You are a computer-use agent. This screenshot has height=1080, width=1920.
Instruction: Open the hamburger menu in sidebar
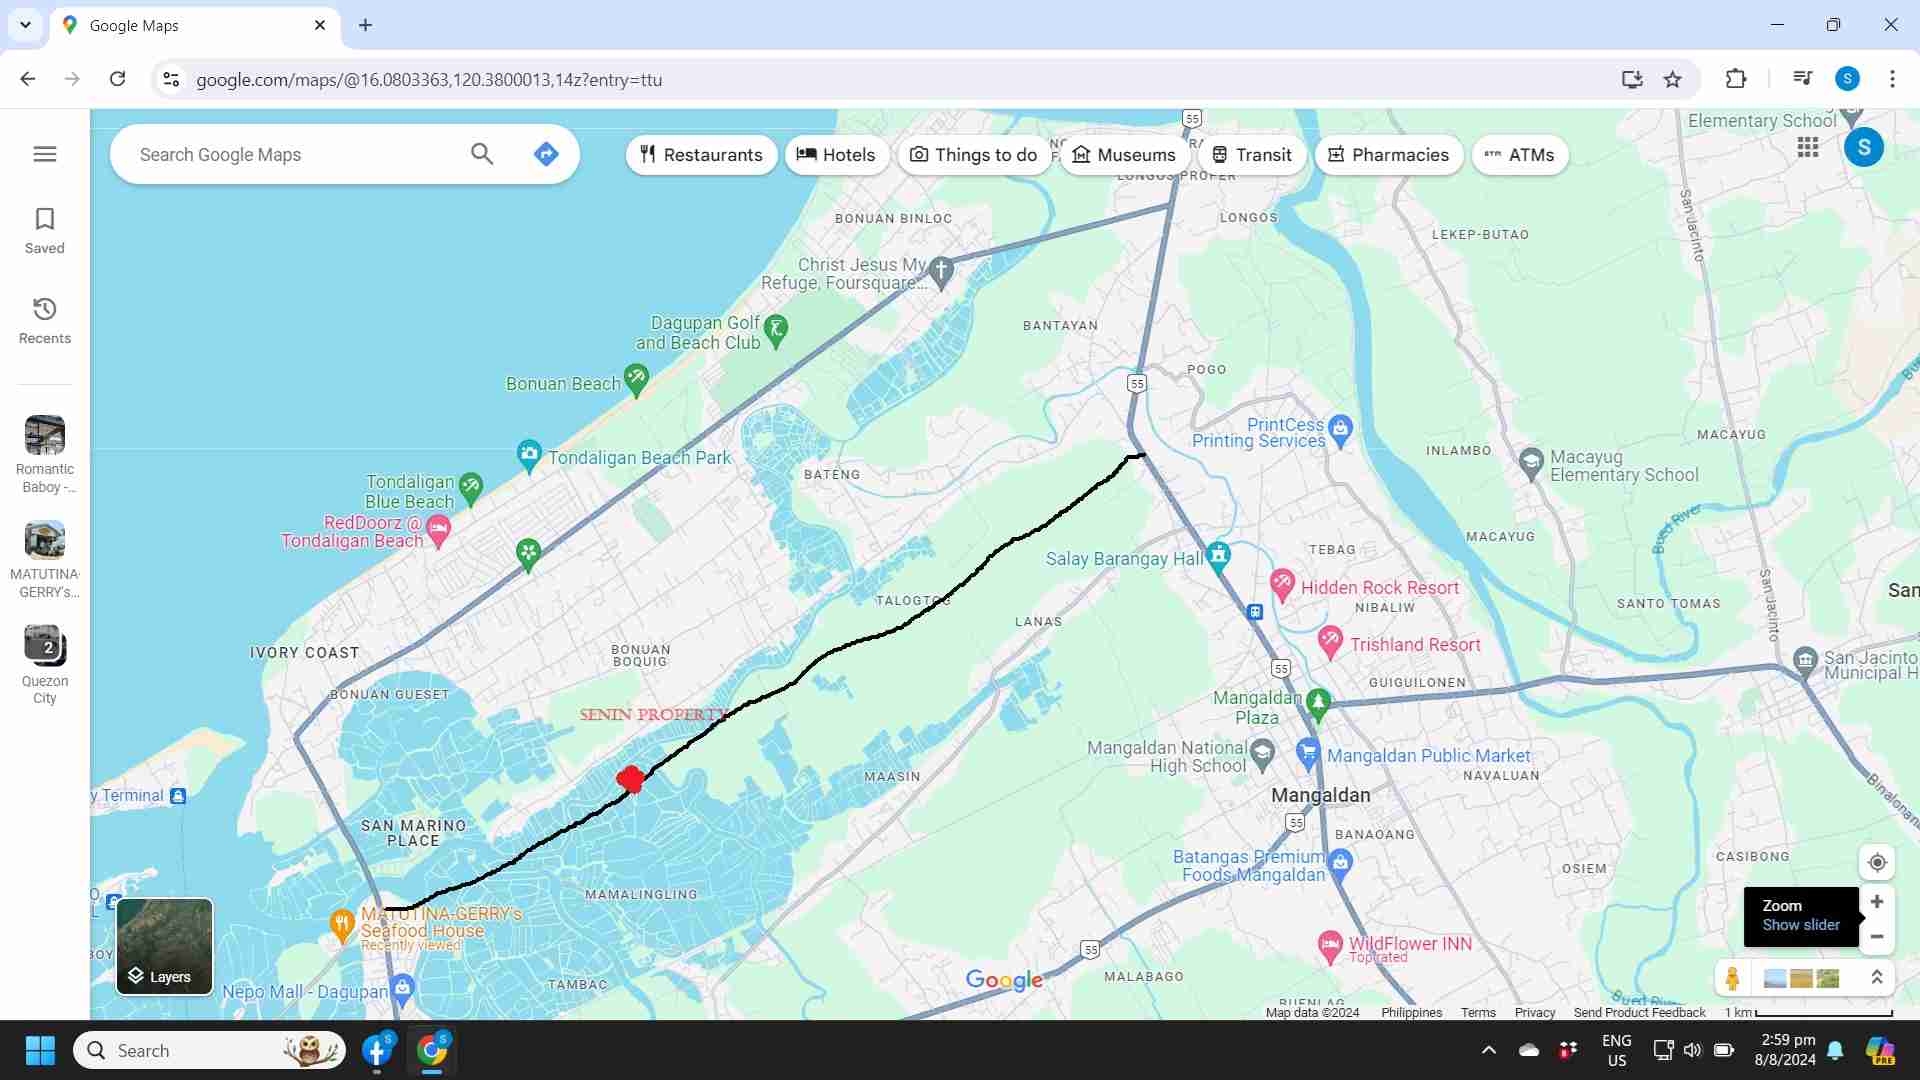coord(45,154)
